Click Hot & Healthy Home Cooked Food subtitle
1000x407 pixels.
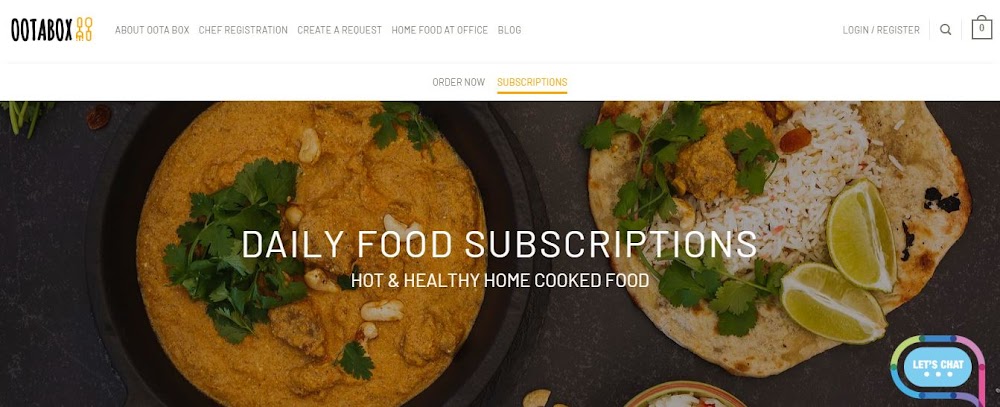tap(500, 280)
